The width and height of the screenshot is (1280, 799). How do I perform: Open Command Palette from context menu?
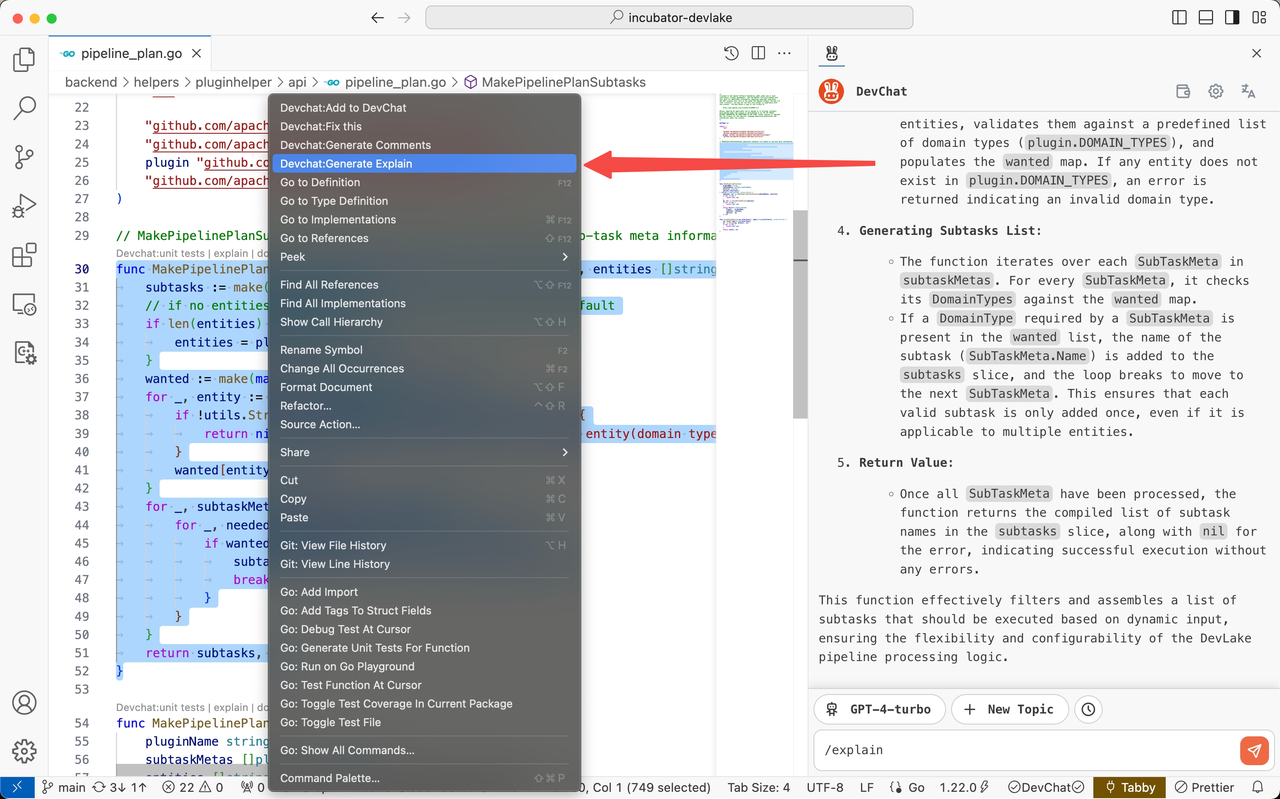pos(424,778)
